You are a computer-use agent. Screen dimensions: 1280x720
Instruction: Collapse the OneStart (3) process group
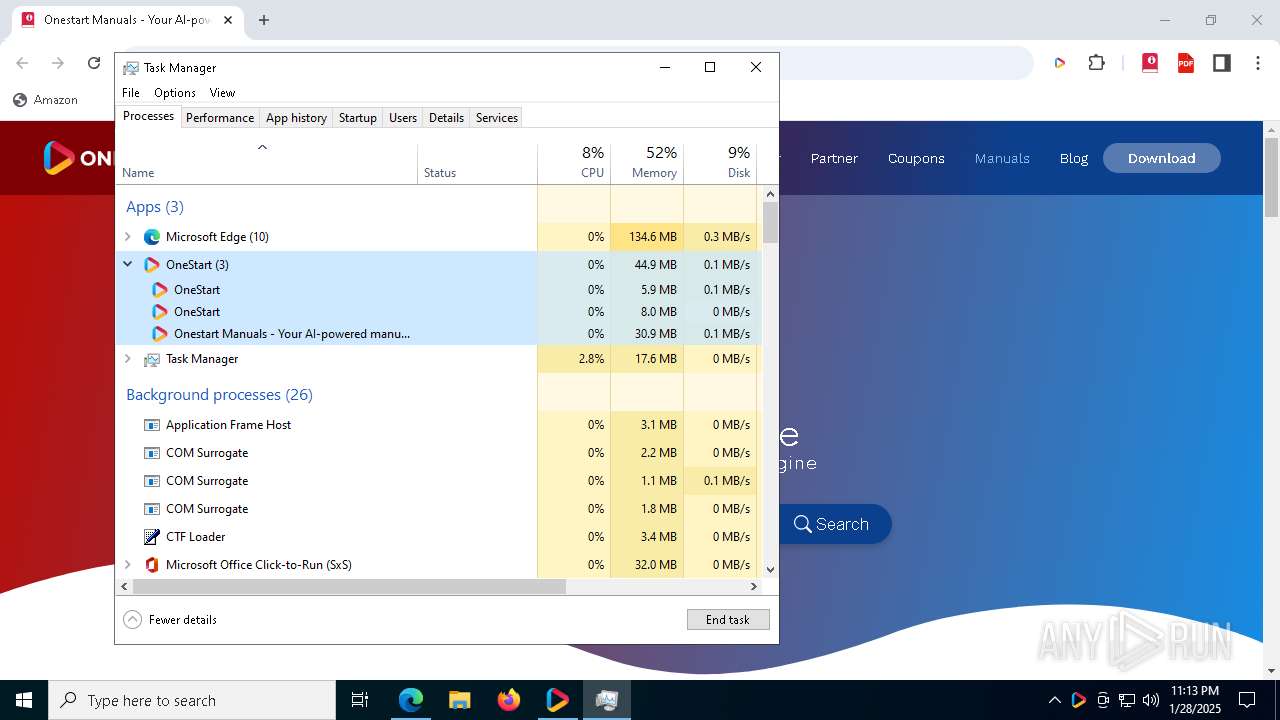pyautogui.click(x=127, y=265)
